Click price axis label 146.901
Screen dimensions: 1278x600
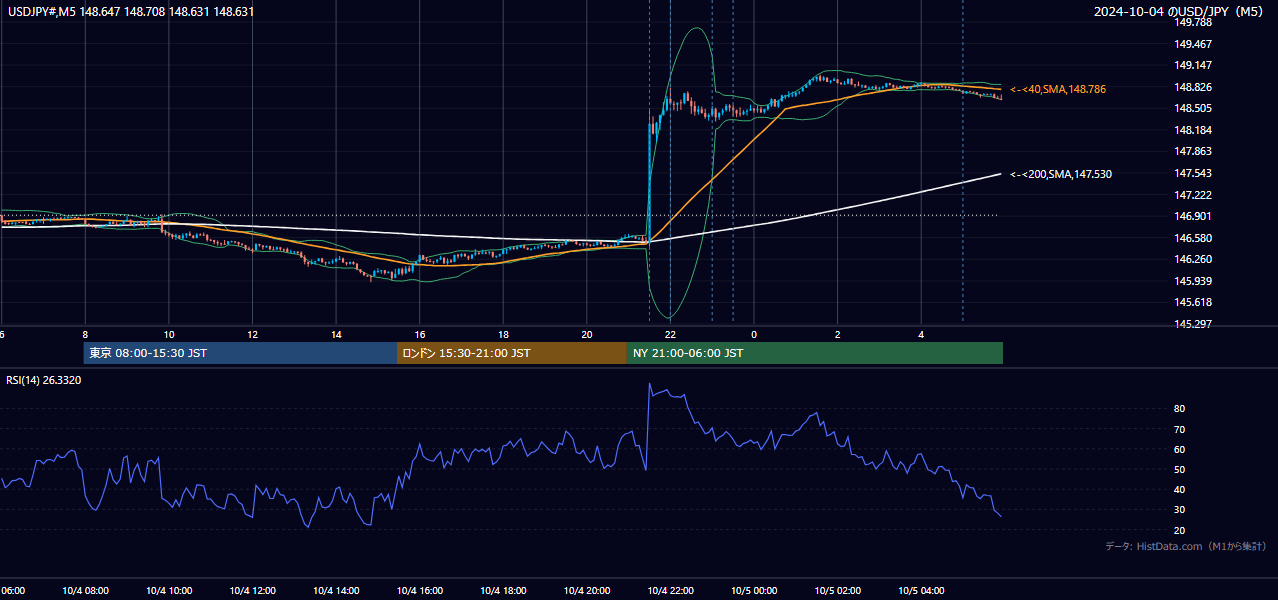click(1192, 216)
